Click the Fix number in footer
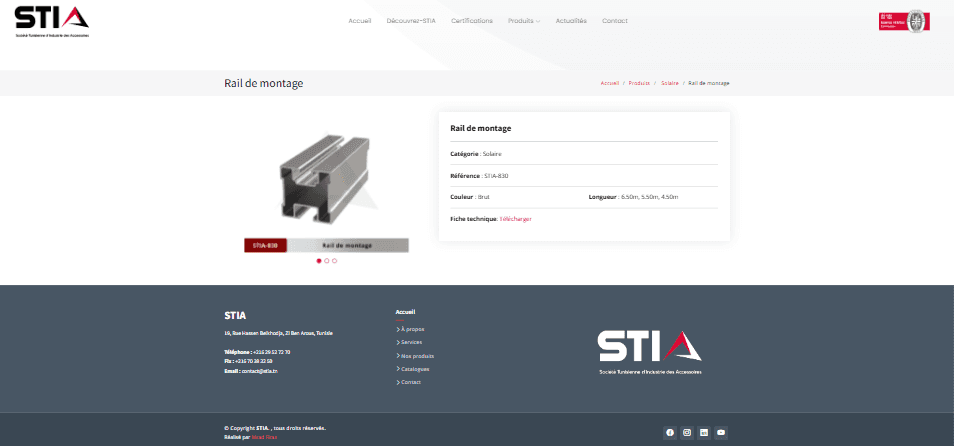954x446 pixels. pos(254,361)
